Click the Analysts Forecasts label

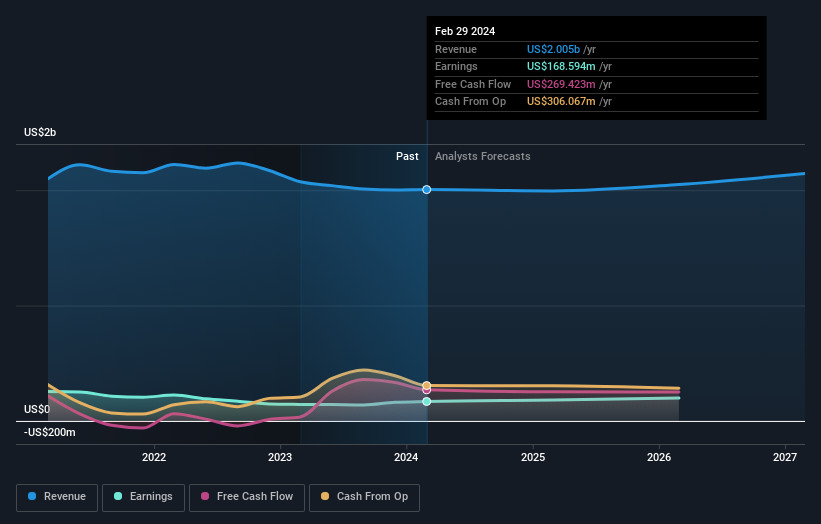pyautogui.click(x=483, y=157)
